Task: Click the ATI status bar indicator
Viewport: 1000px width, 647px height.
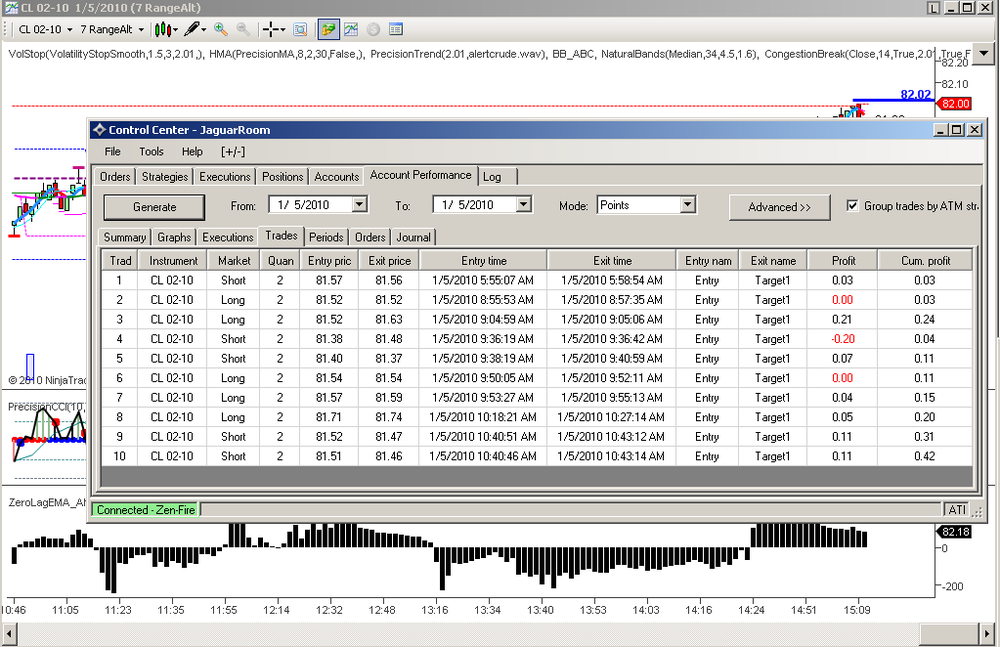Action: (x=957, y=510)
